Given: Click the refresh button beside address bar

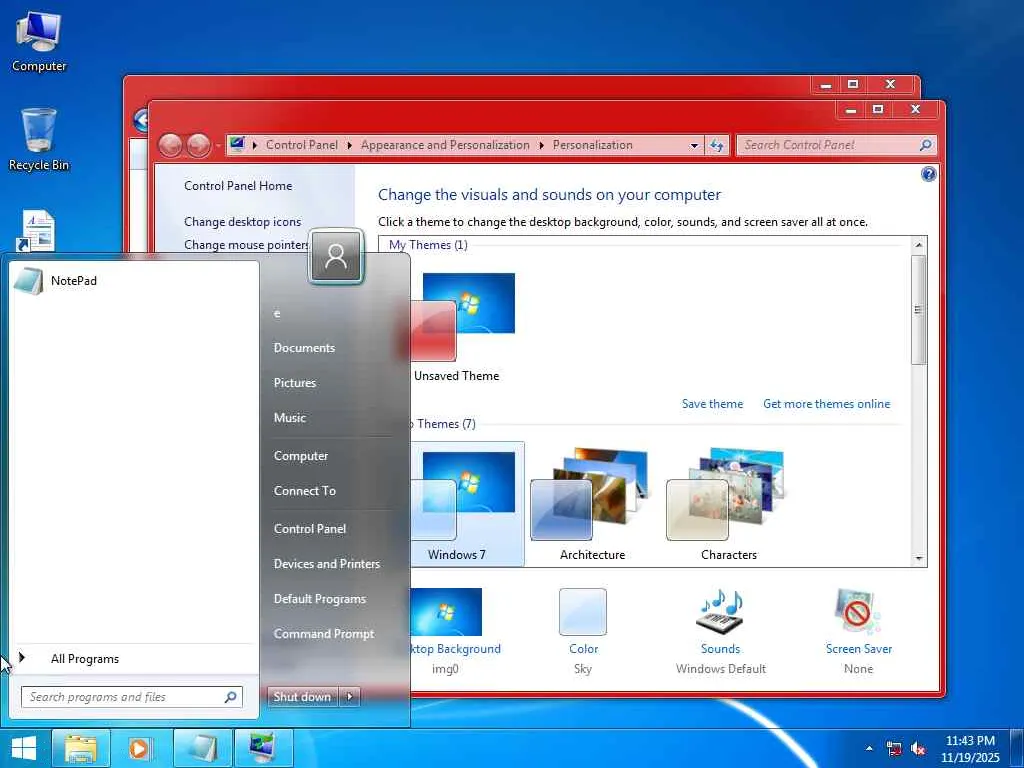Looking at the screenshot, I should tap(716, 145).
